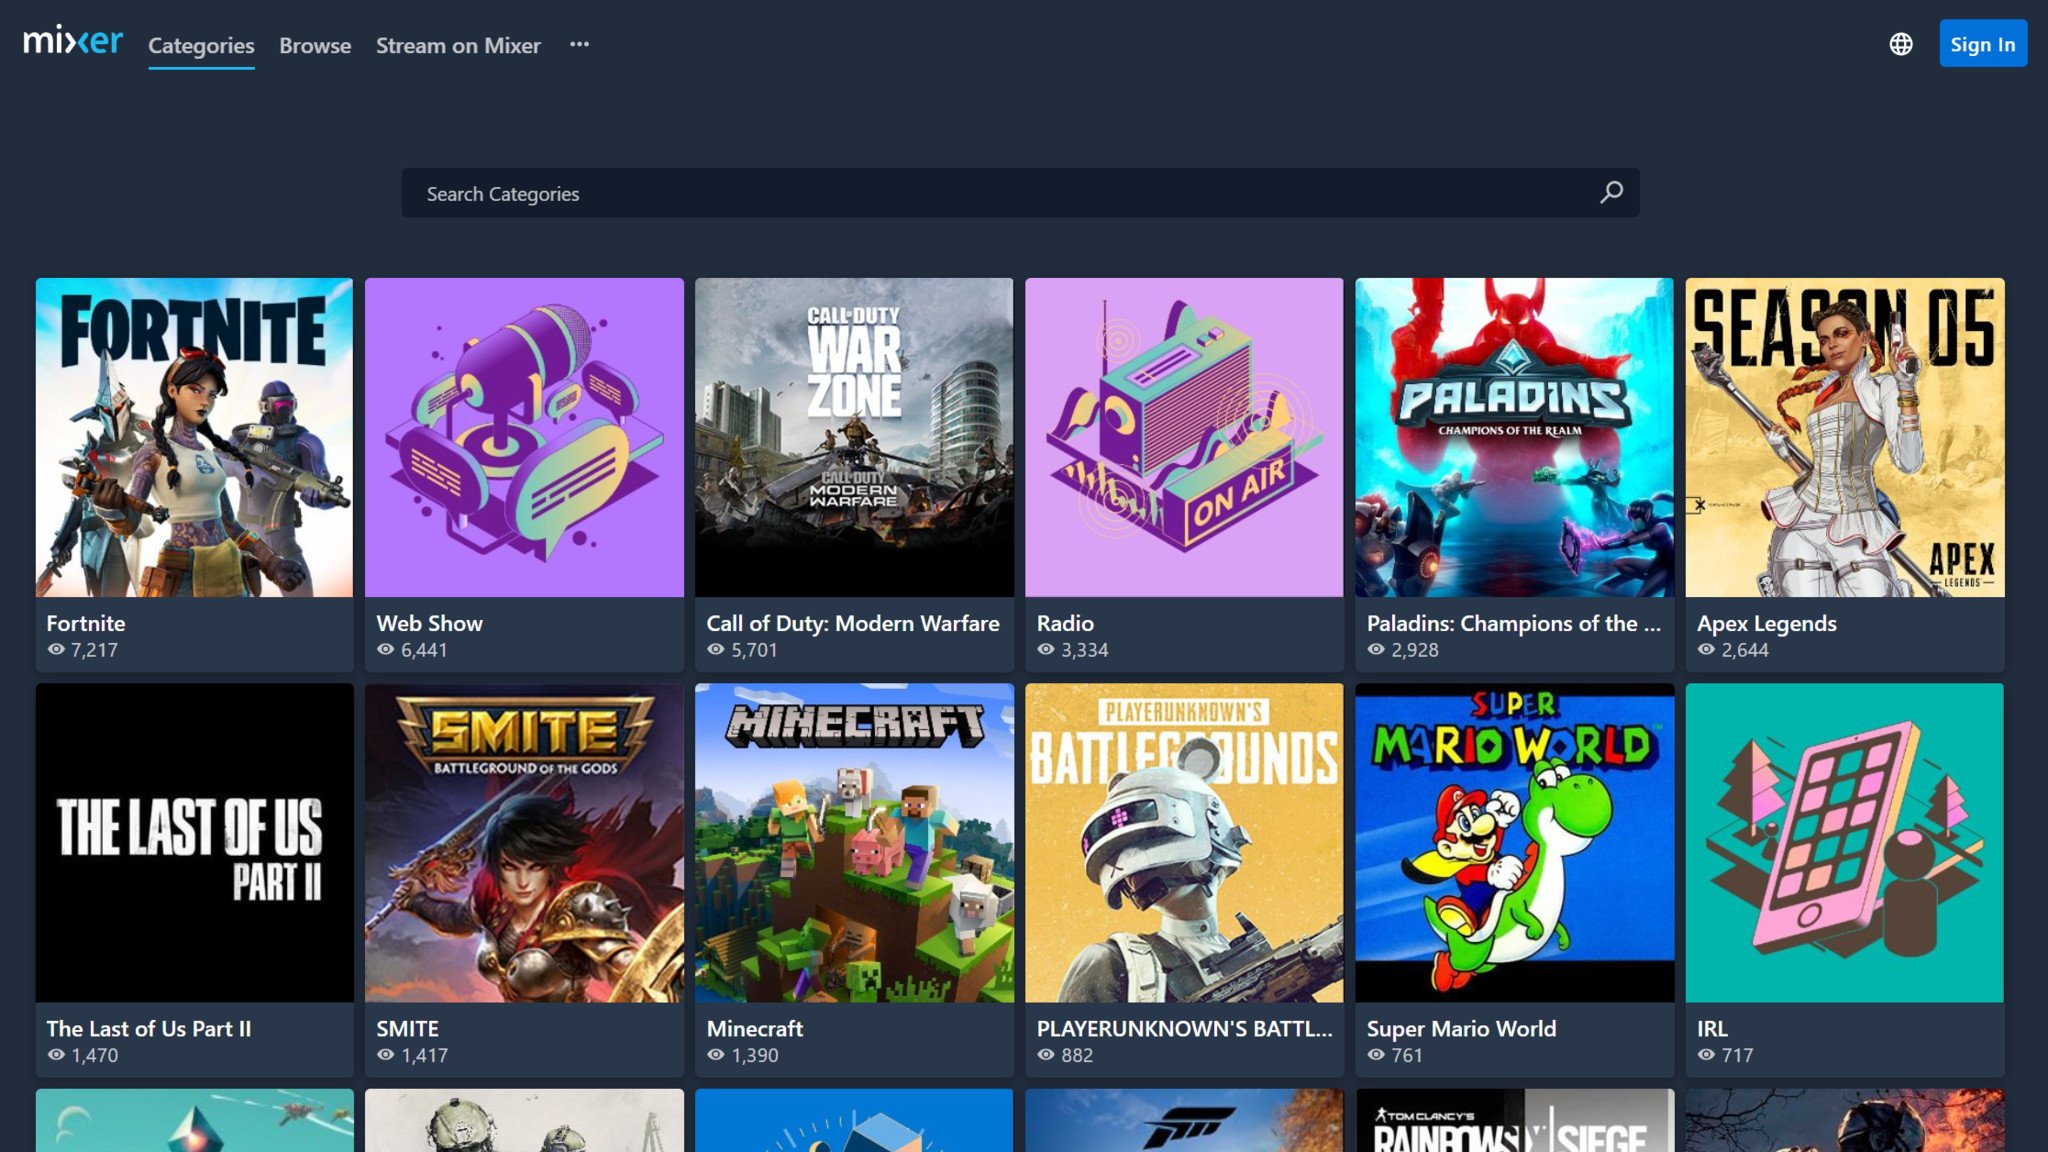Screen dimensions: 2048x1152
Task: Click Paladins: Champions of the ... title
Action: pos(1513,623)
